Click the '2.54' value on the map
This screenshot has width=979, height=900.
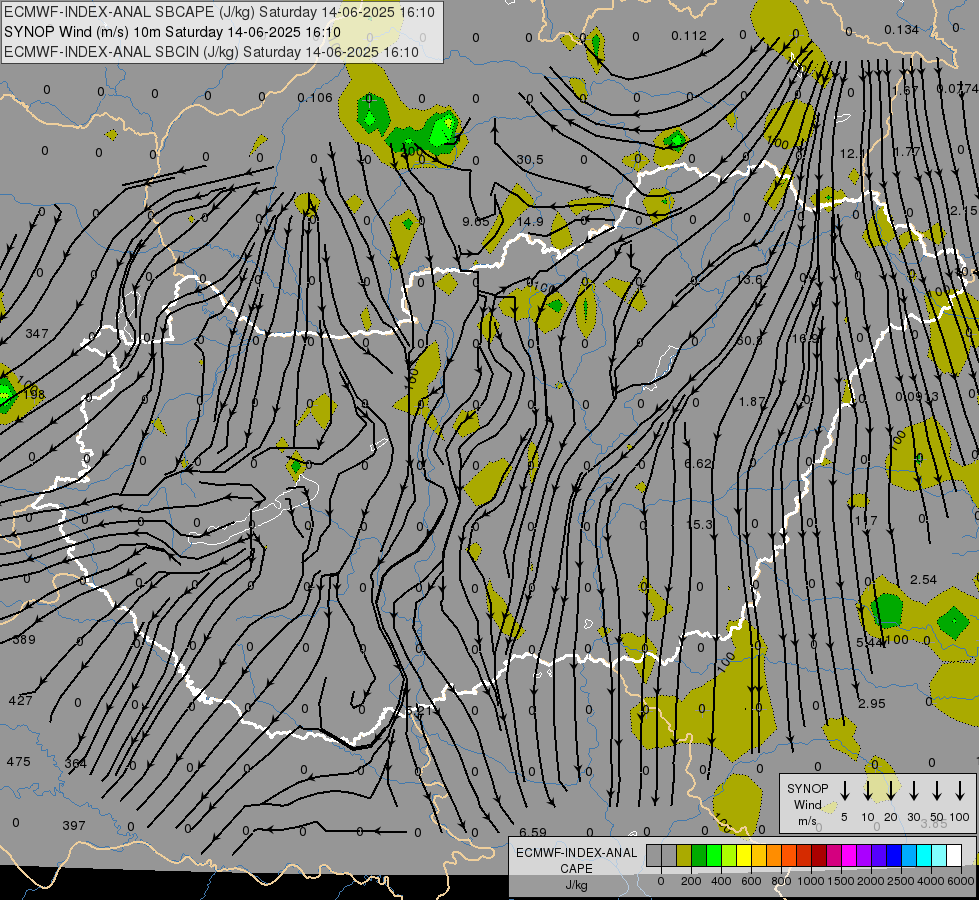coord(923,580)
